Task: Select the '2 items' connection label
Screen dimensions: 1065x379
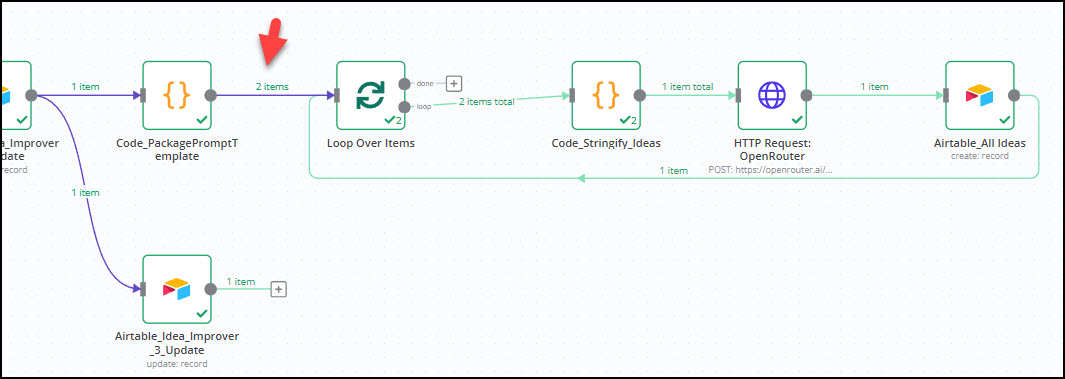Action: click(272, 86)
